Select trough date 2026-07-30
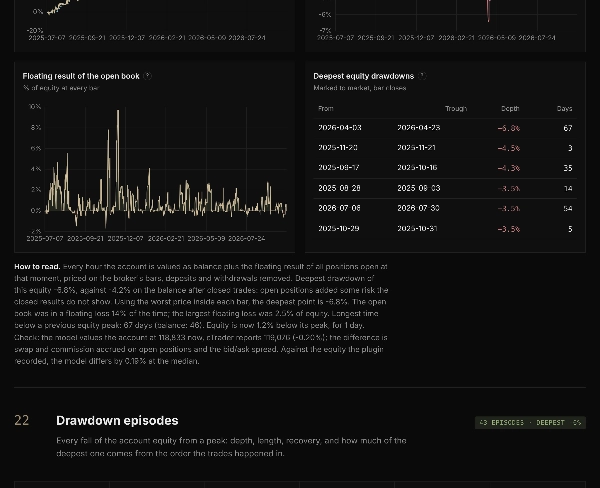This screenshot has width=600, height=488. (x=418, y=208)
